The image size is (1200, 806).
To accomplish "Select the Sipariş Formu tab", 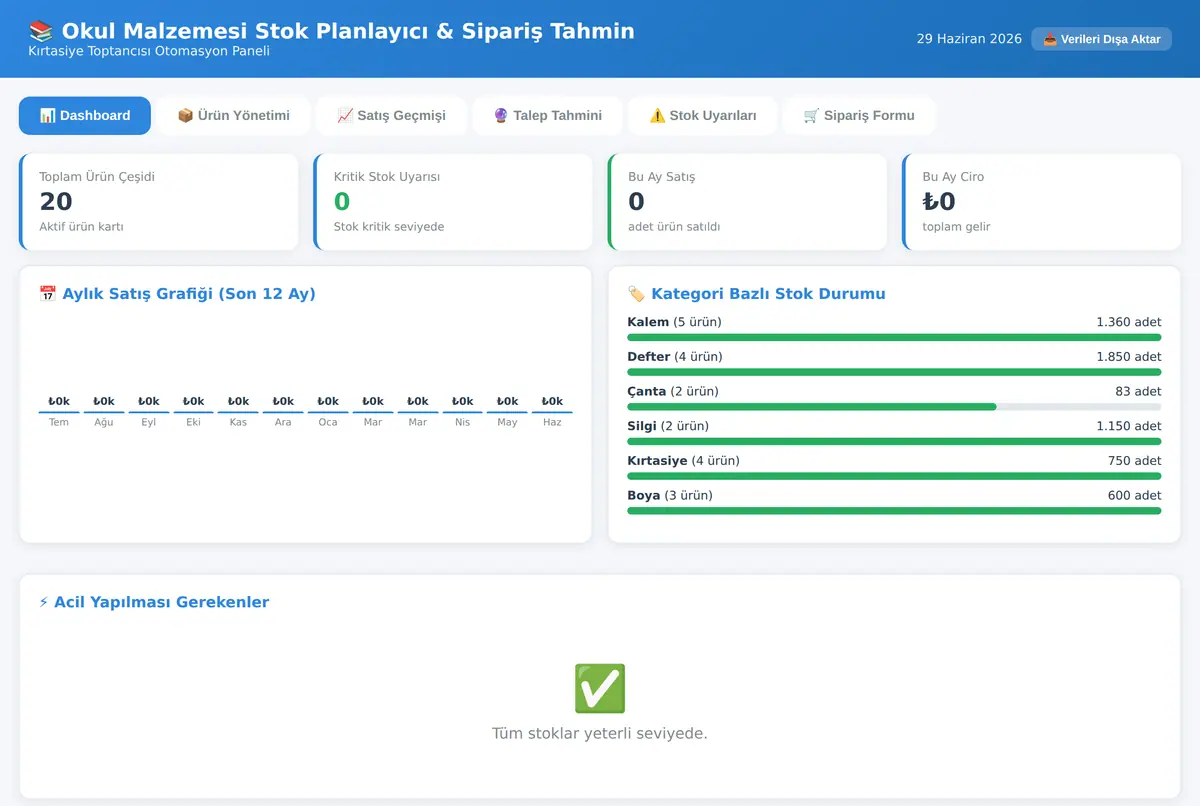I will pos(859,115).
